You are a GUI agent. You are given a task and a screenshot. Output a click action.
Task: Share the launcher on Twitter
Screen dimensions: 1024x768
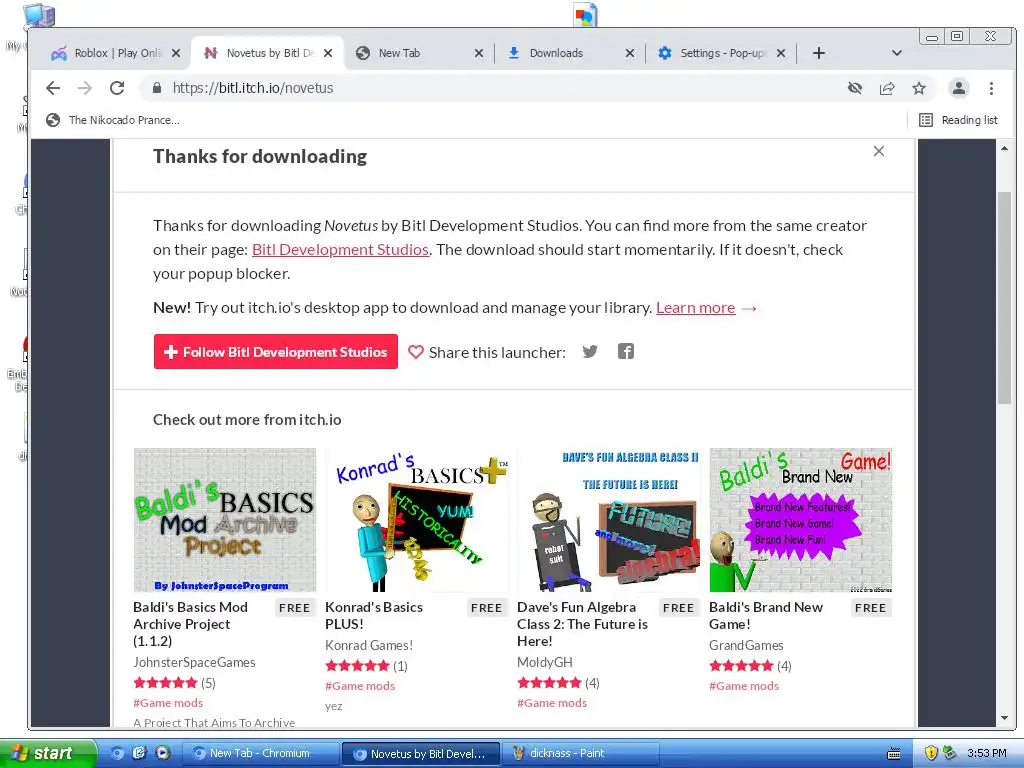point(590,352)
